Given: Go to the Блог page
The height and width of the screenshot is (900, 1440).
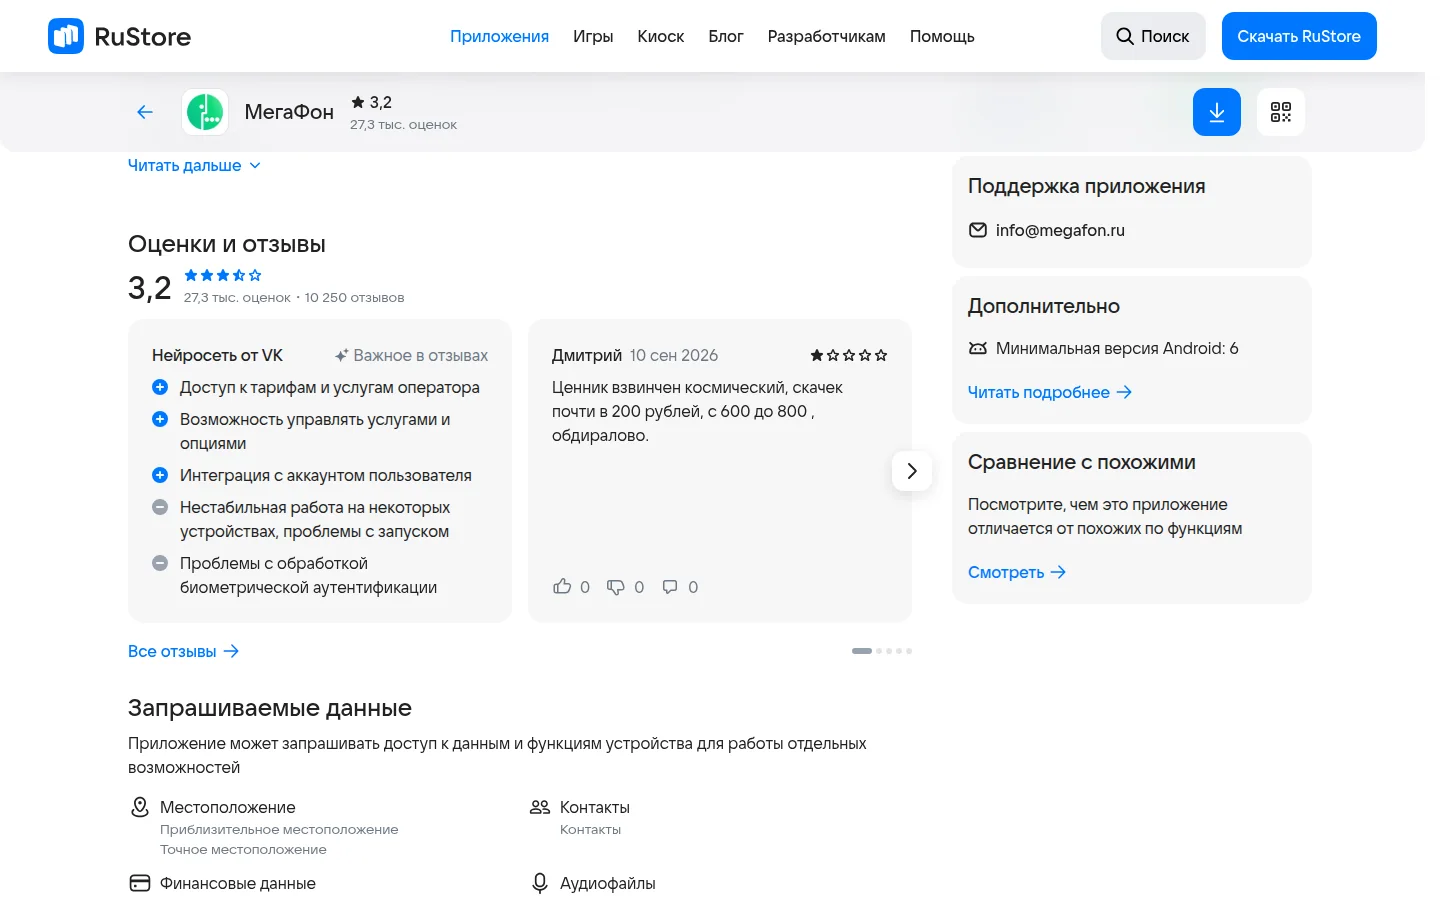Looking at the screenshot, I should [726, 36].
